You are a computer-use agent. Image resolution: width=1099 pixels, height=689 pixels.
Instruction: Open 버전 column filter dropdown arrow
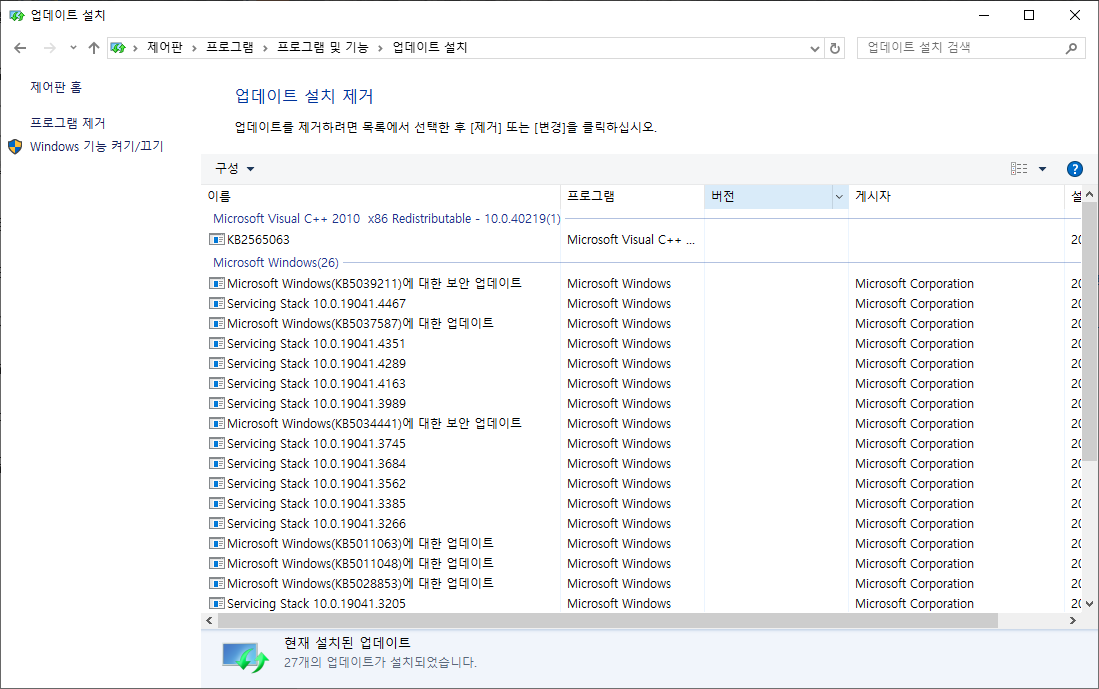tap(839, 197)
